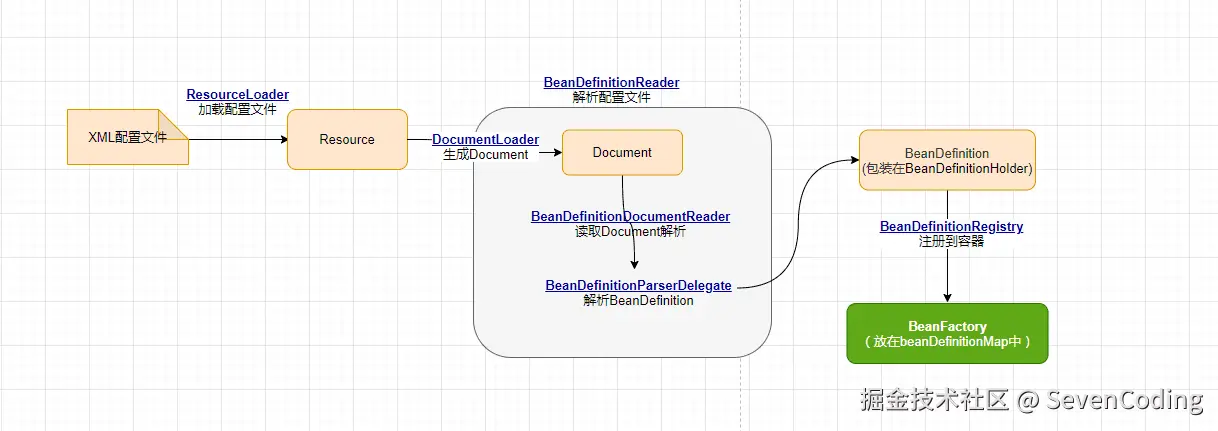Select the 解析BeanDefinition label

pos(638,300)
